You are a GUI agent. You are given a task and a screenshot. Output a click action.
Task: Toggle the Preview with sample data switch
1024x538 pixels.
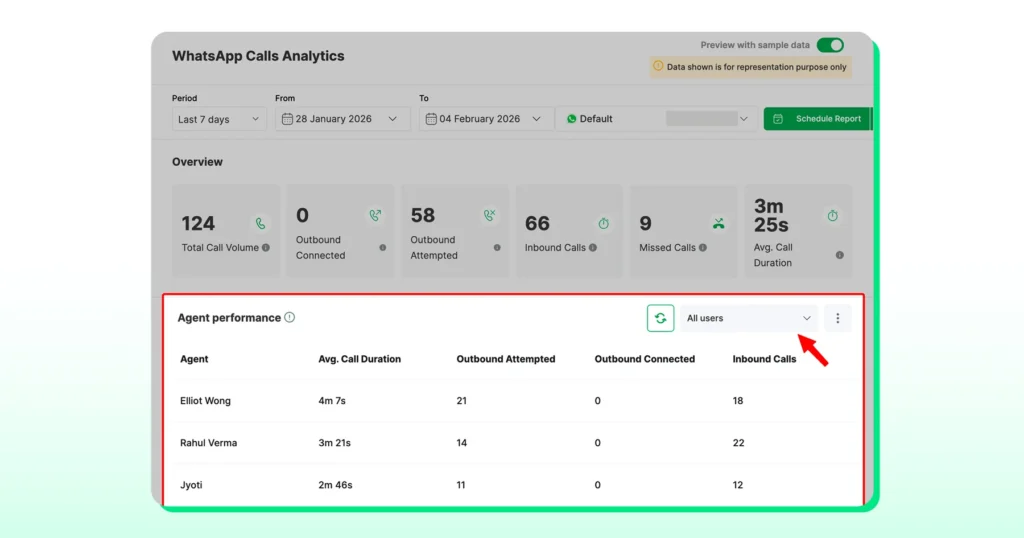tap(830, 45)
